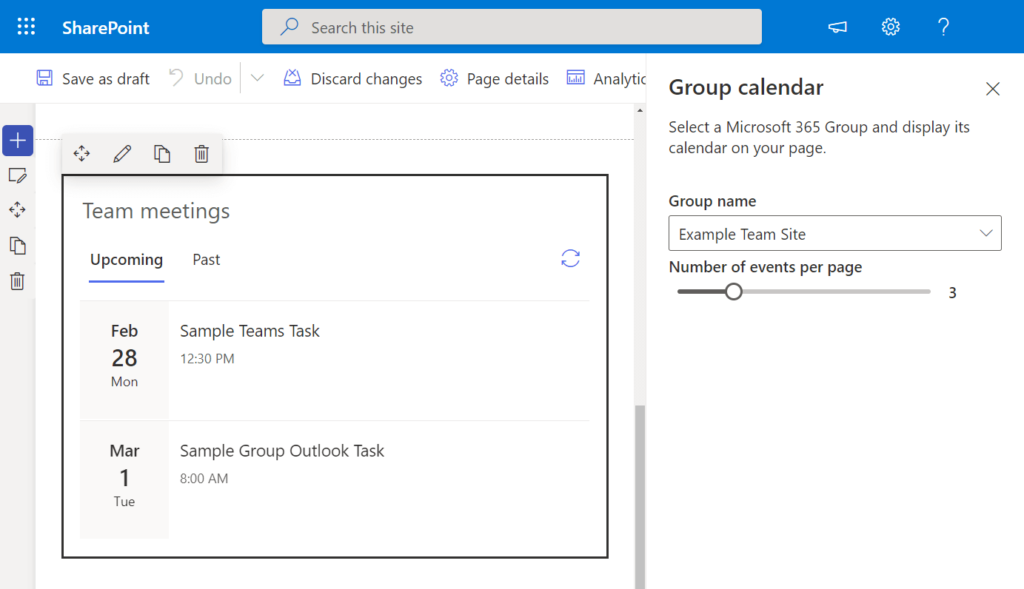Click the 8:00 AM event time
This screenshot has width=1024, height=589.
(204, 478)
